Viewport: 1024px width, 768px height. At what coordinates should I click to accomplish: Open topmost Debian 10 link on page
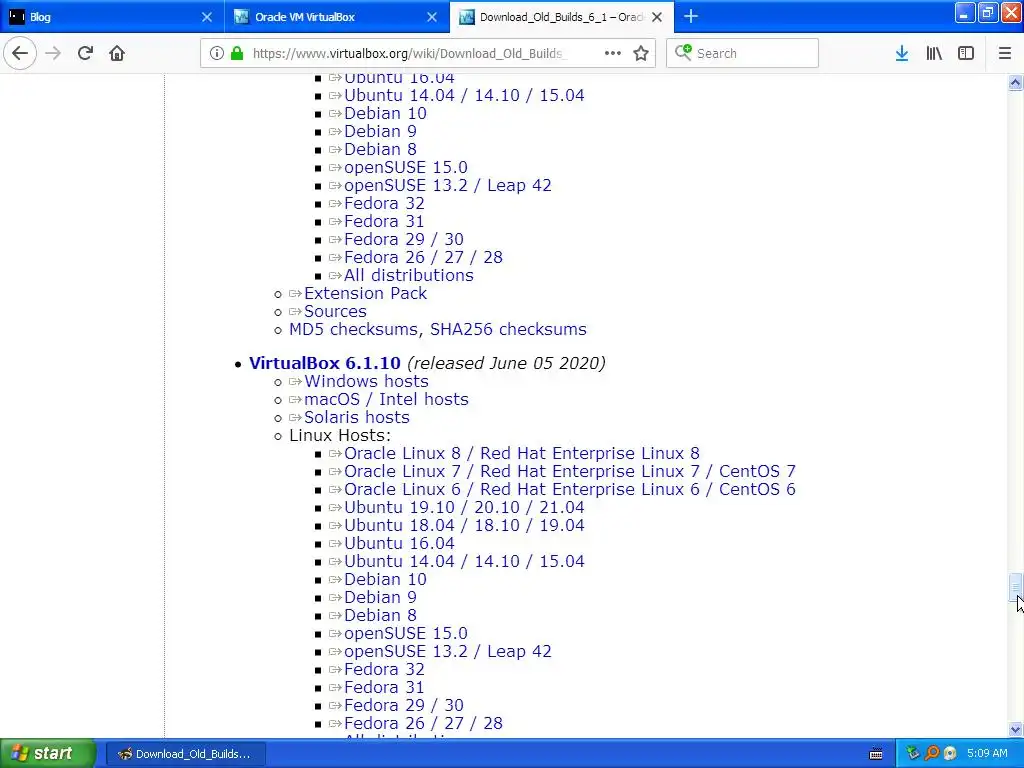pos(385,114)
